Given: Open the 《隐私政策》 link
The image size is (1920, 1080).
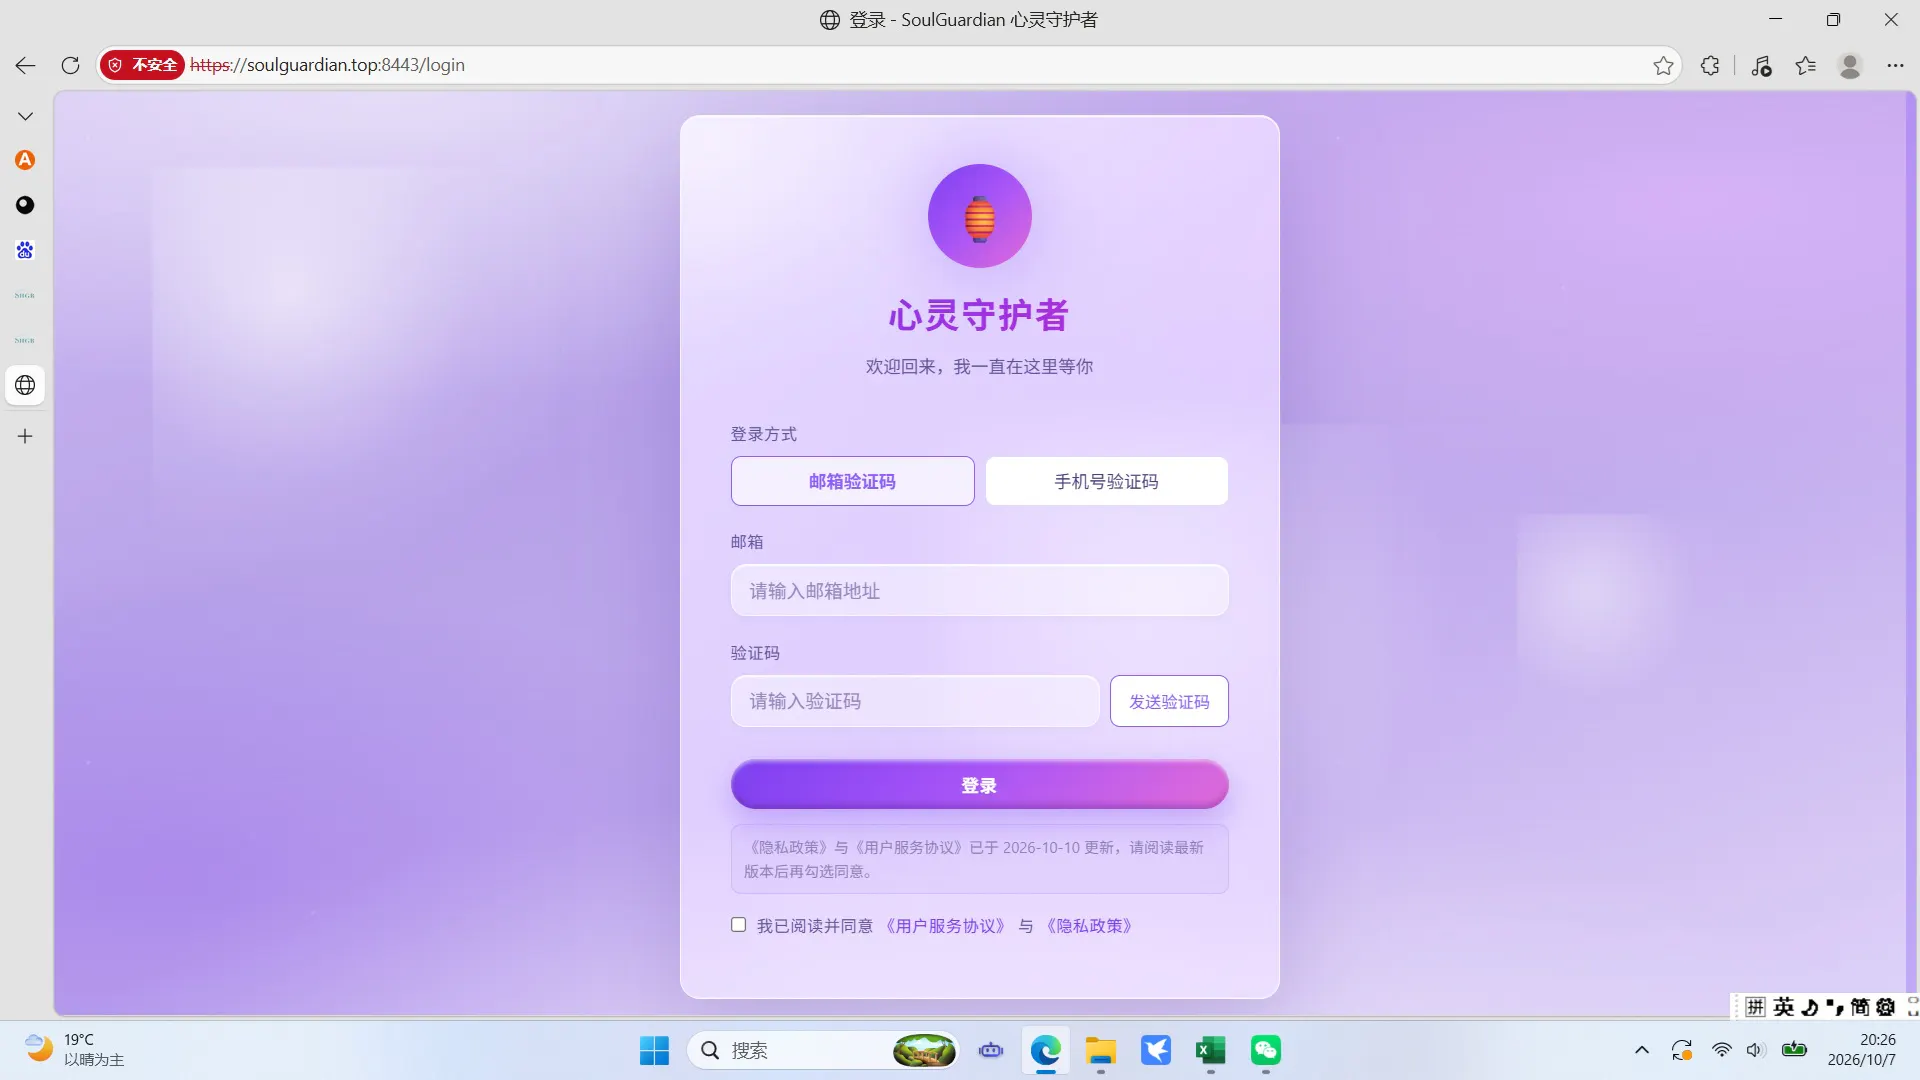Looking at the screenshot, I should pyautogui.click(x=1090, y=926).
